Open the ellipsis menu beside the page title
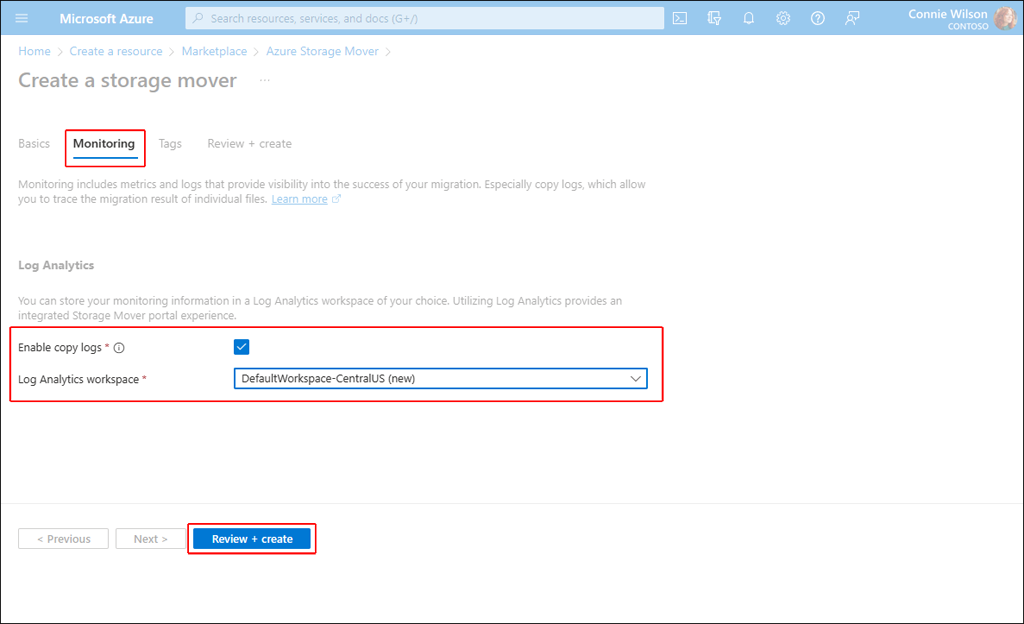Image resolution: width=1024 pixels, height=624 pixels. (264, 80)
